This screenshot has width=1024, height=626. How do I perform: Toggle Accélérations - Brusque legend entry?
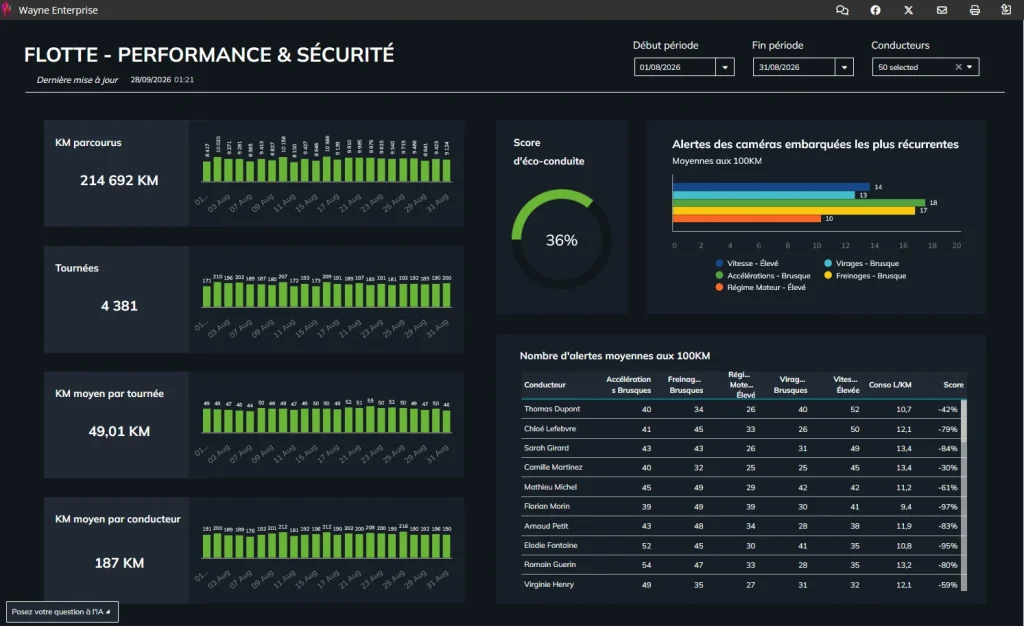click(763, 275)
